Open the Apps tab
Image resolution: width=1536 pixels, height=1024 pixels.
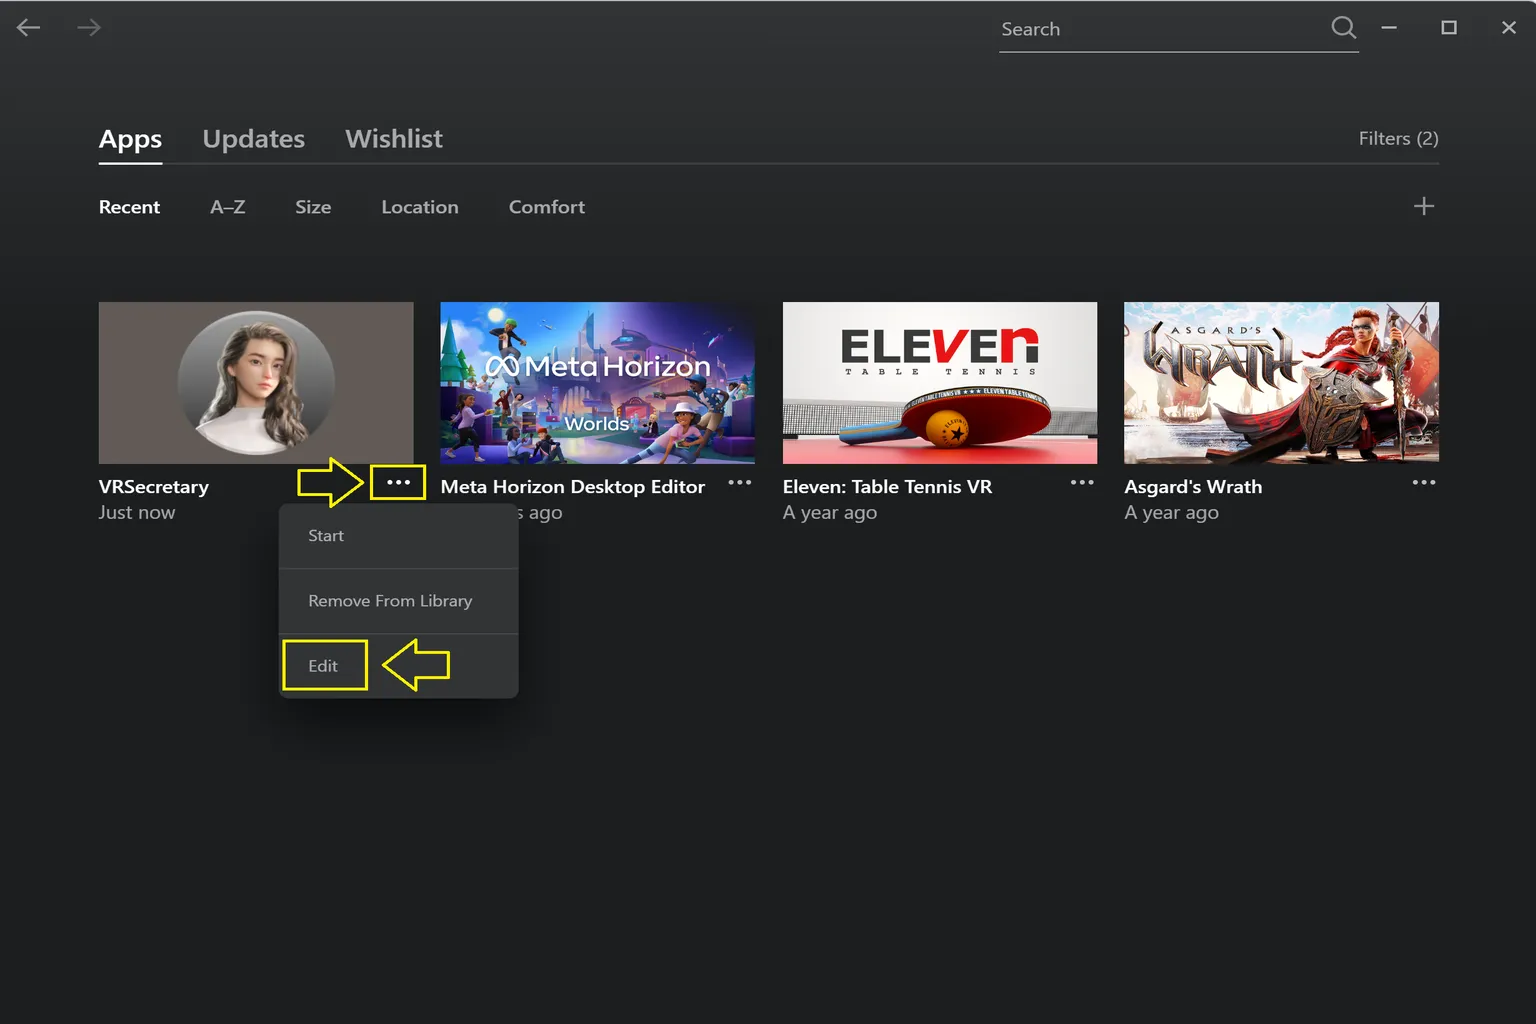click(x=130, y=139)
